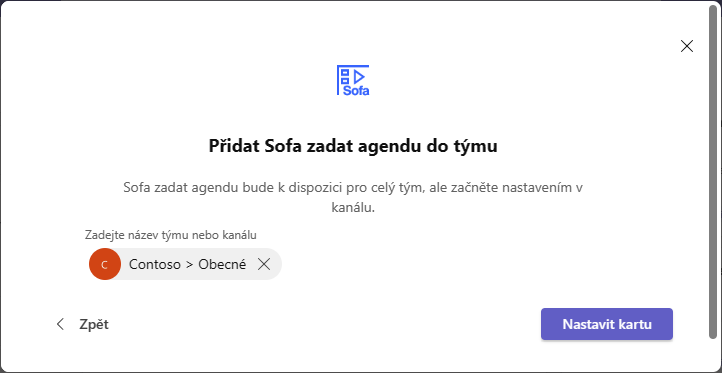Focus the team or channel name field

coord(353,264)
